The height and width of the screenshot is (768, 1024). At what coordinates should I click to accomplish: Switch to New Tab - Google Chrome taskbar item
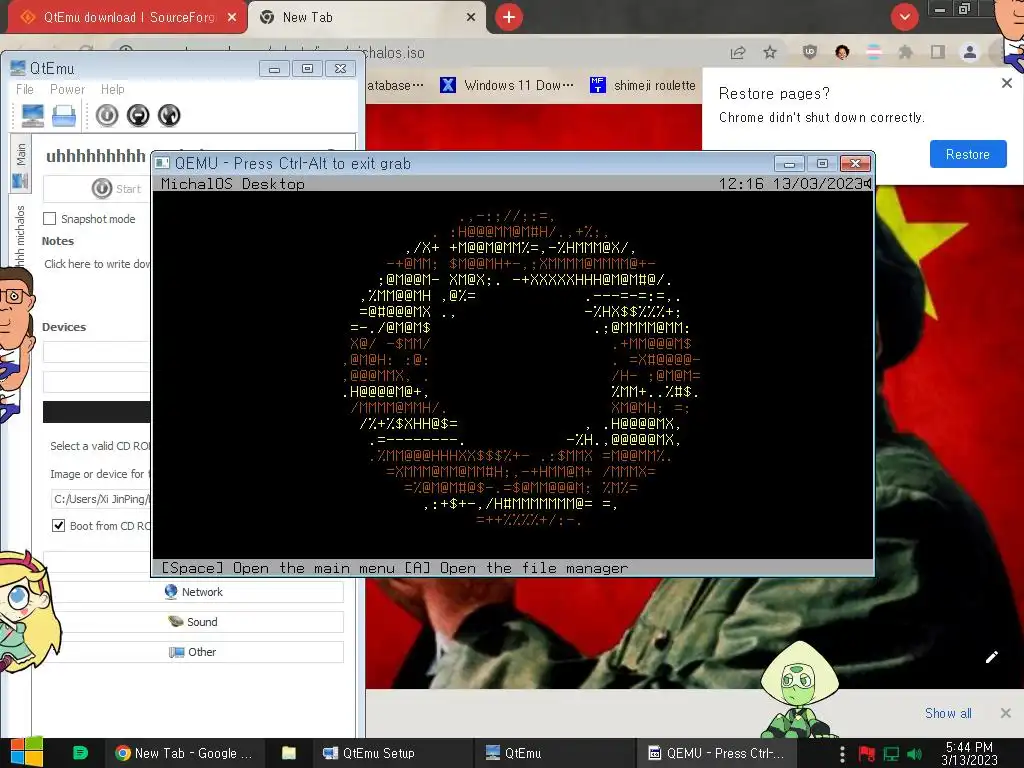(x=184, y=753)
